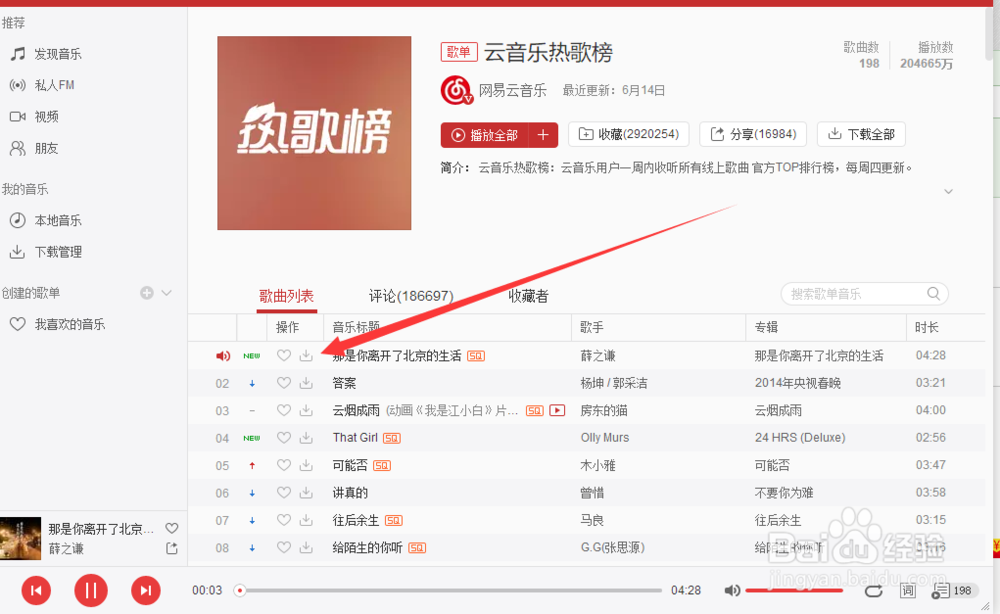The image size is (1000, 614).
Task: Click the now-playing album thumbnail
Action: [x=20, y=538]
